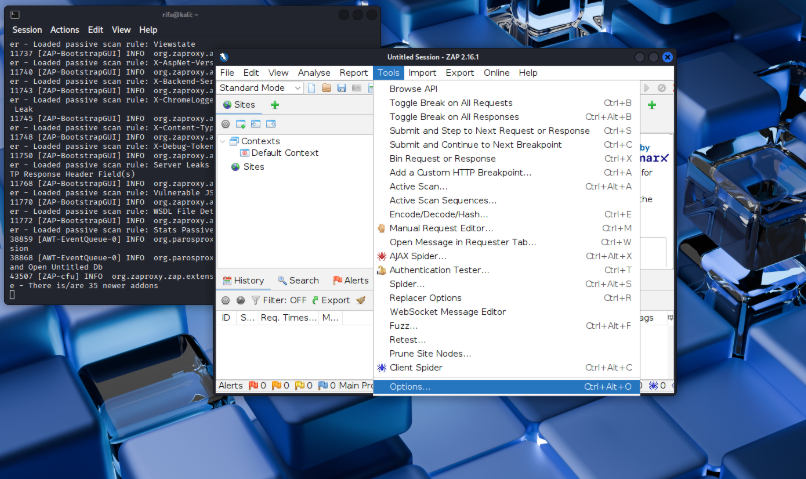Click New Session icon in ZAP toolbar

tap(312, 88)
